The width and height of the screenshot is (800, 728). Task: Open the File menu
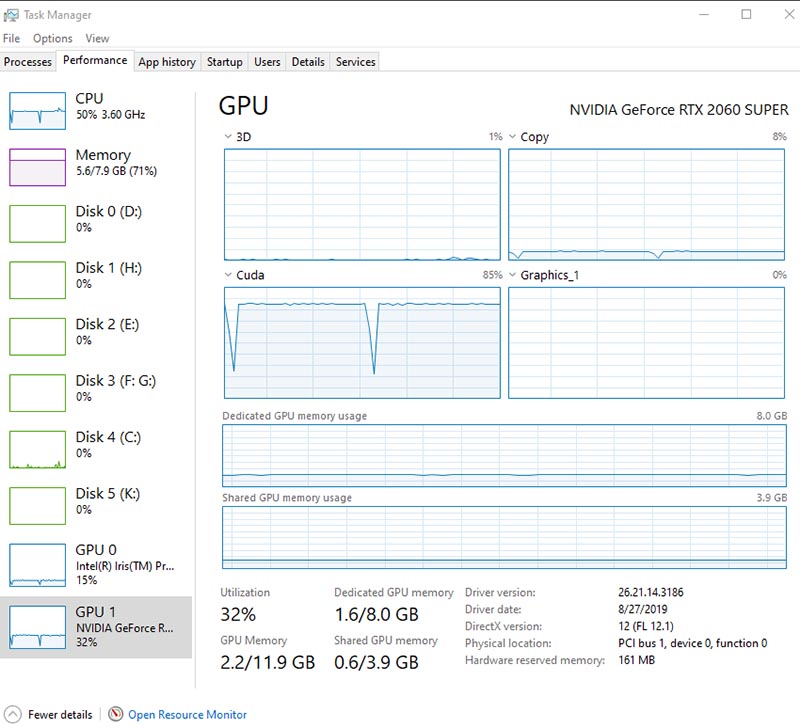click(11, 38)
